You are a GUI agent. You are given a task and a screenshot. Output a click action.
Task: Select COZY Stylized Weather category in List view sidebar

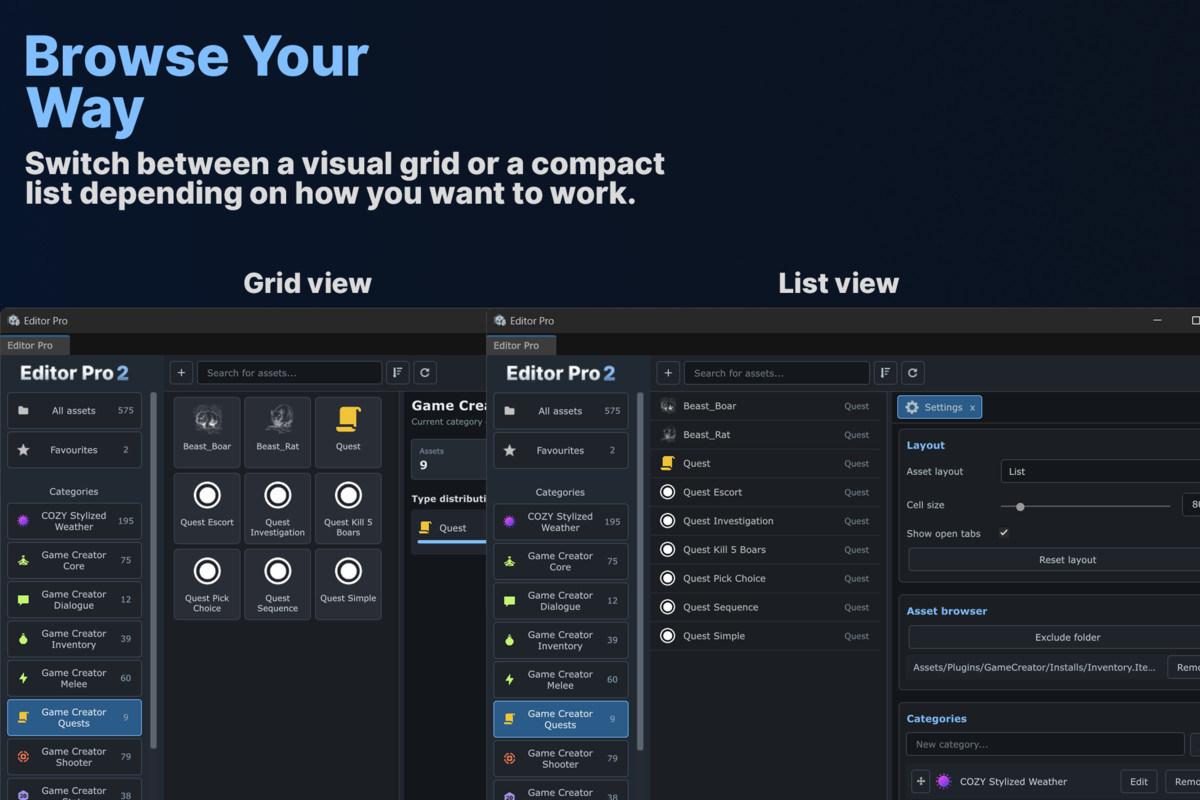[560, 522]
